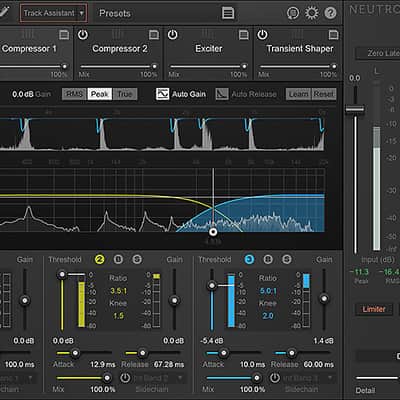
Task: Select RMS detection mode
Action: click(74, 94)
